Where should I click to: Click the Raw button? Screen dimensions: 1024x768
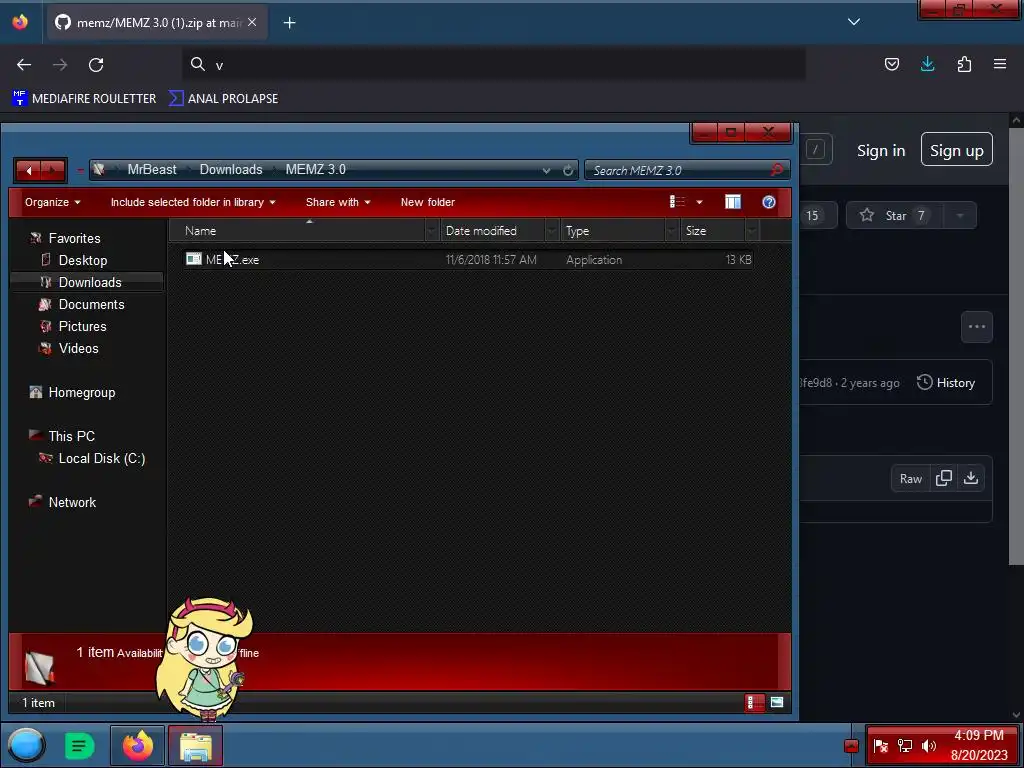[910, 479]
